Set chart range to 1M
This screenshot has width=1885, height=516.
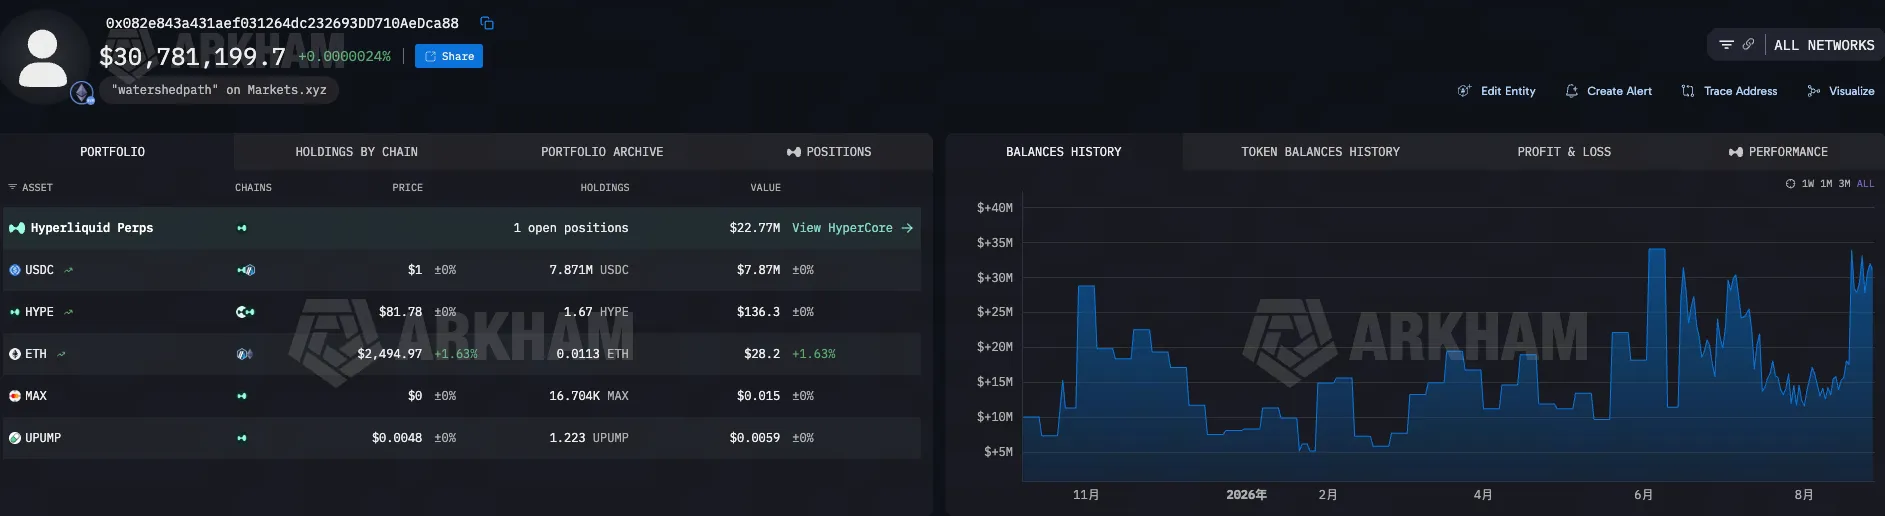coord(1826,184)
